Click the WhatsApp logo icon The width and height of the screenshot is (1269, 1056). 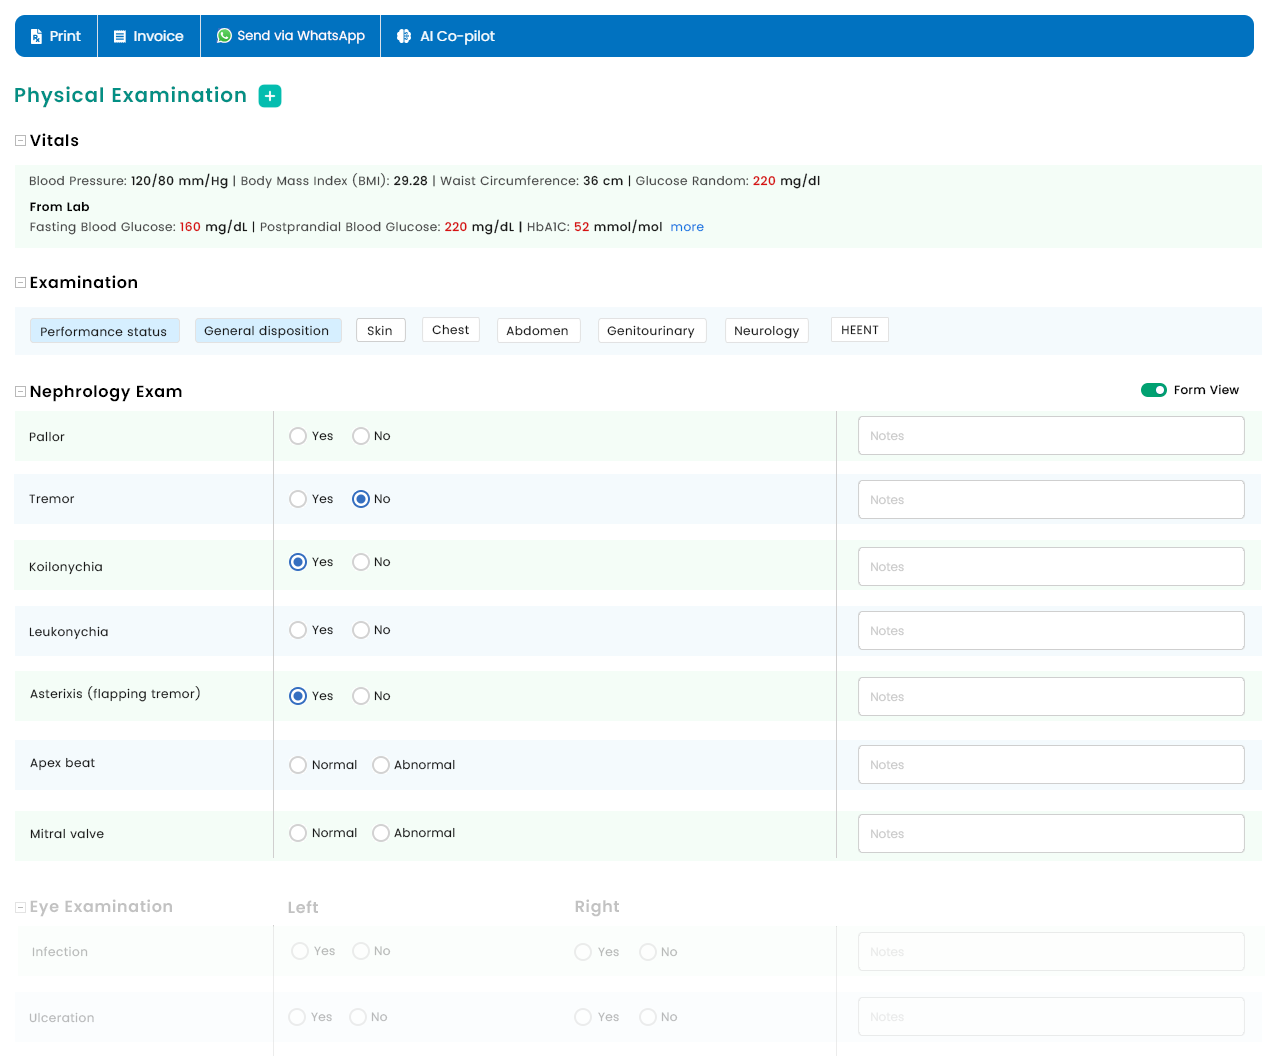224,36
